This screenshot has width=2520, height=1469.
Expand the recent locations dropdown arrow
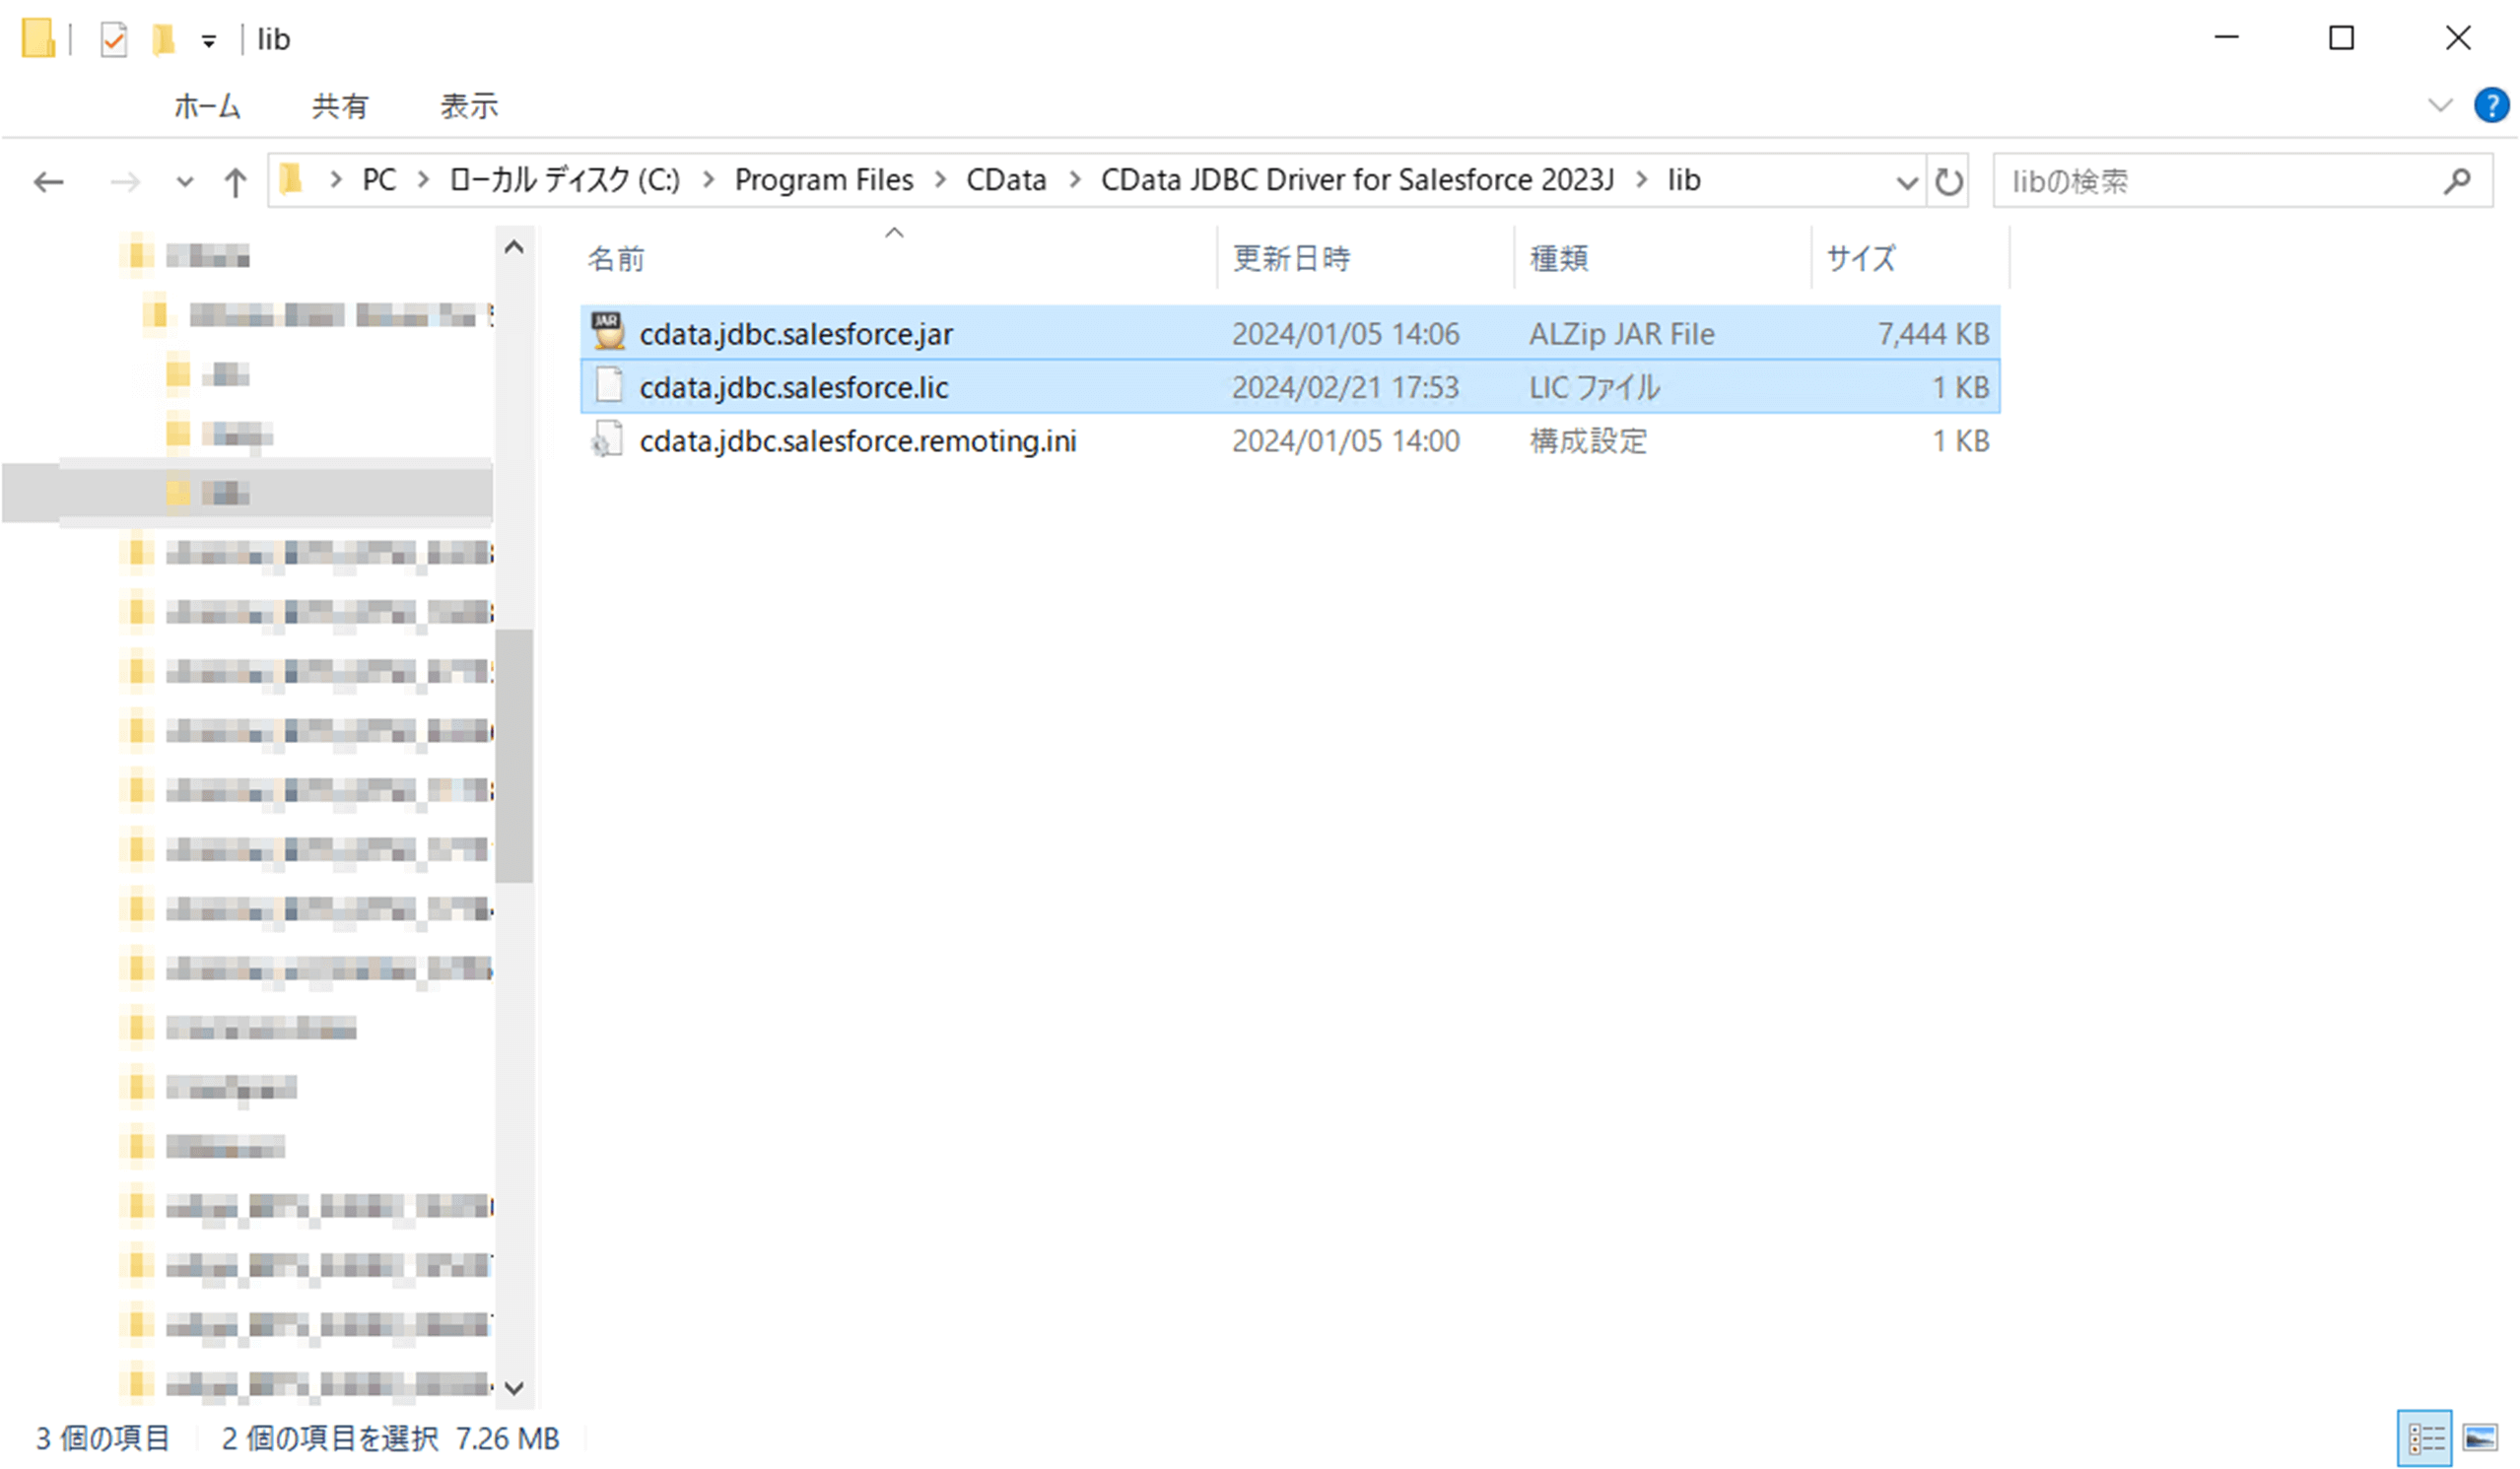click(x=184, y=182)
